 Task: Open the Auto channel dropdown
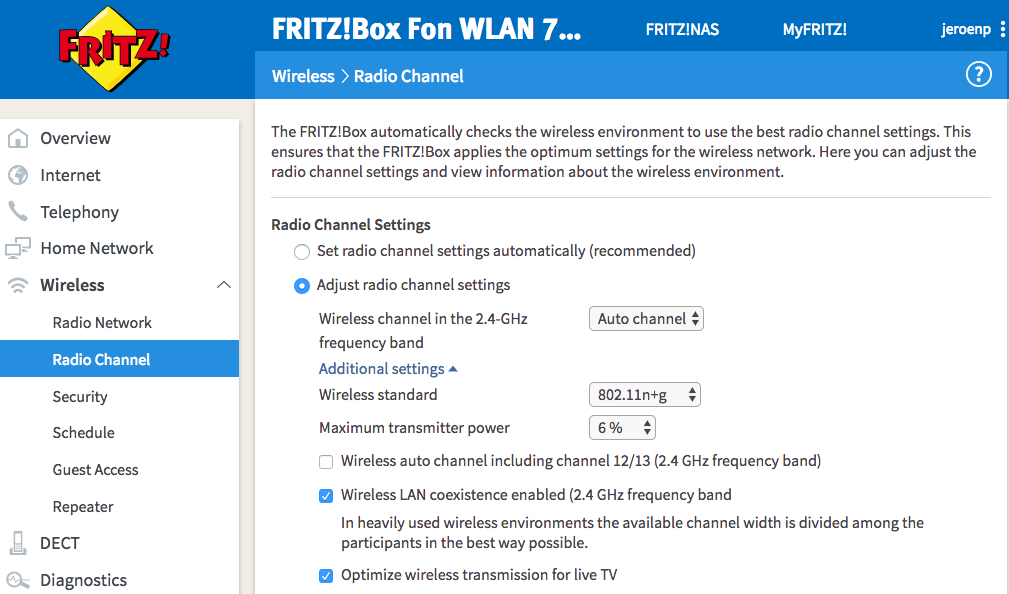(647, 319)
